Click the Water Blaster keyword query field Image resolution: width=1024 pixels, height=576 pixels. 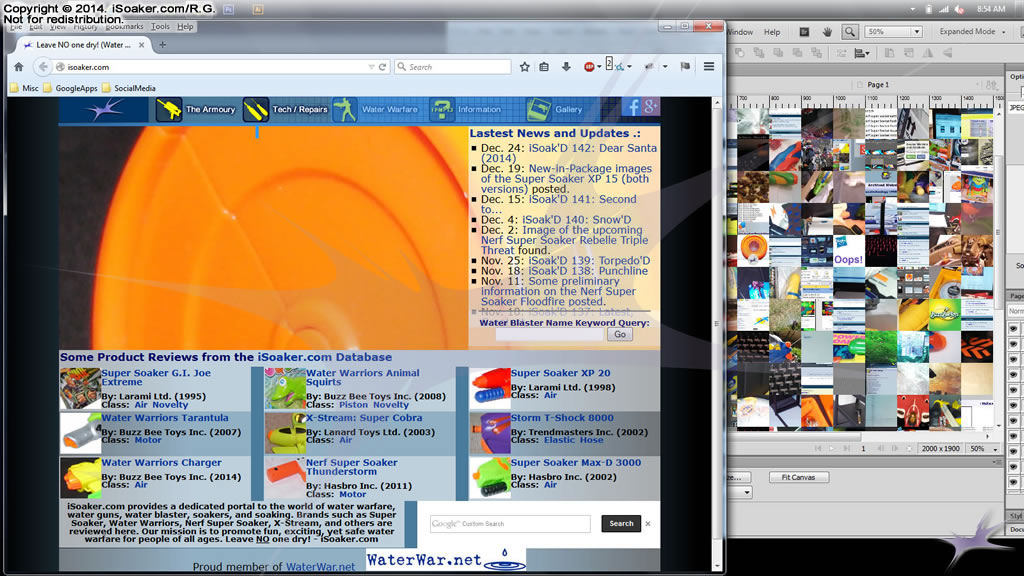[x=549, y=334]
